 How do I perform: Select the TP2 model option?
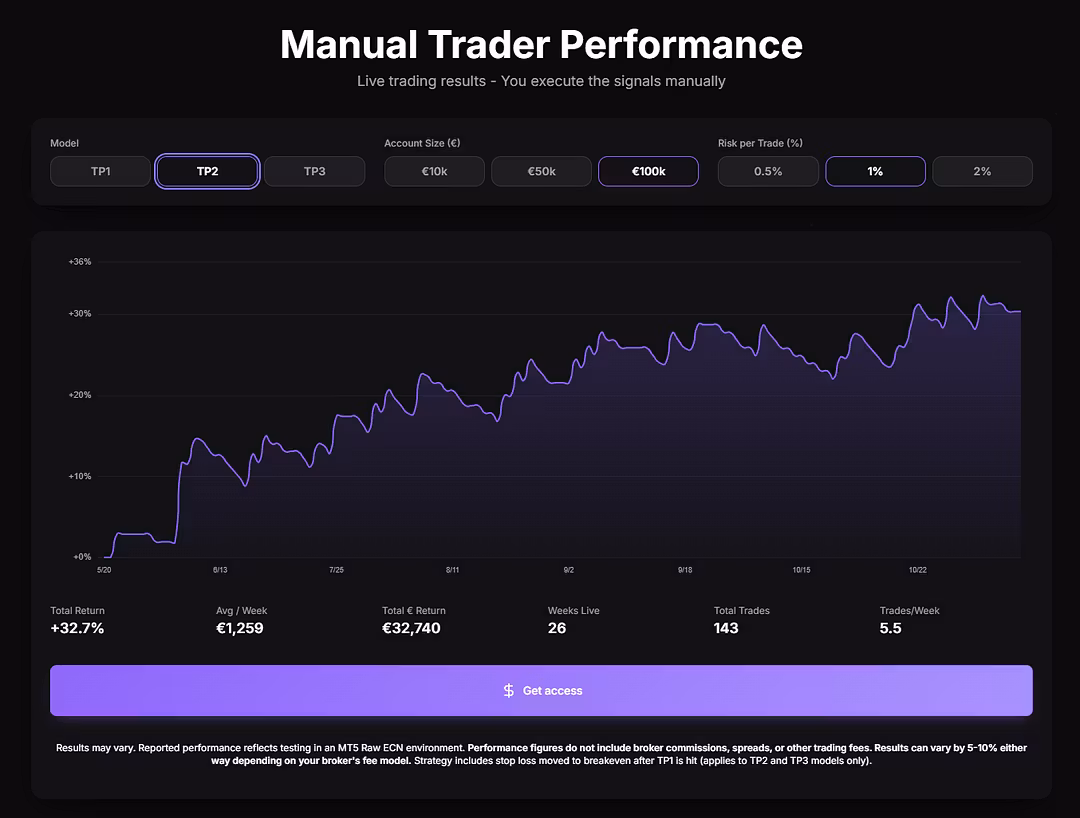[x=207, y=171]
